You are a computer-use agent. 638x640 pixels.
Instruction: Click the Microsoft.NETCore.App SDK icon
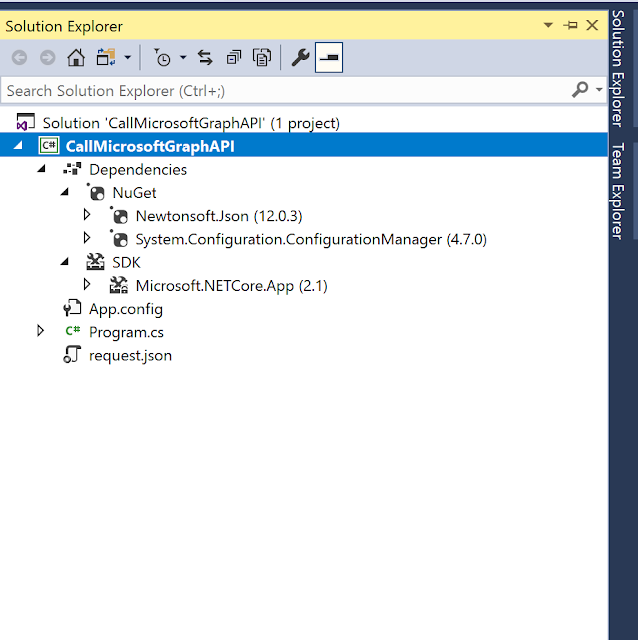tap(119, 285)
